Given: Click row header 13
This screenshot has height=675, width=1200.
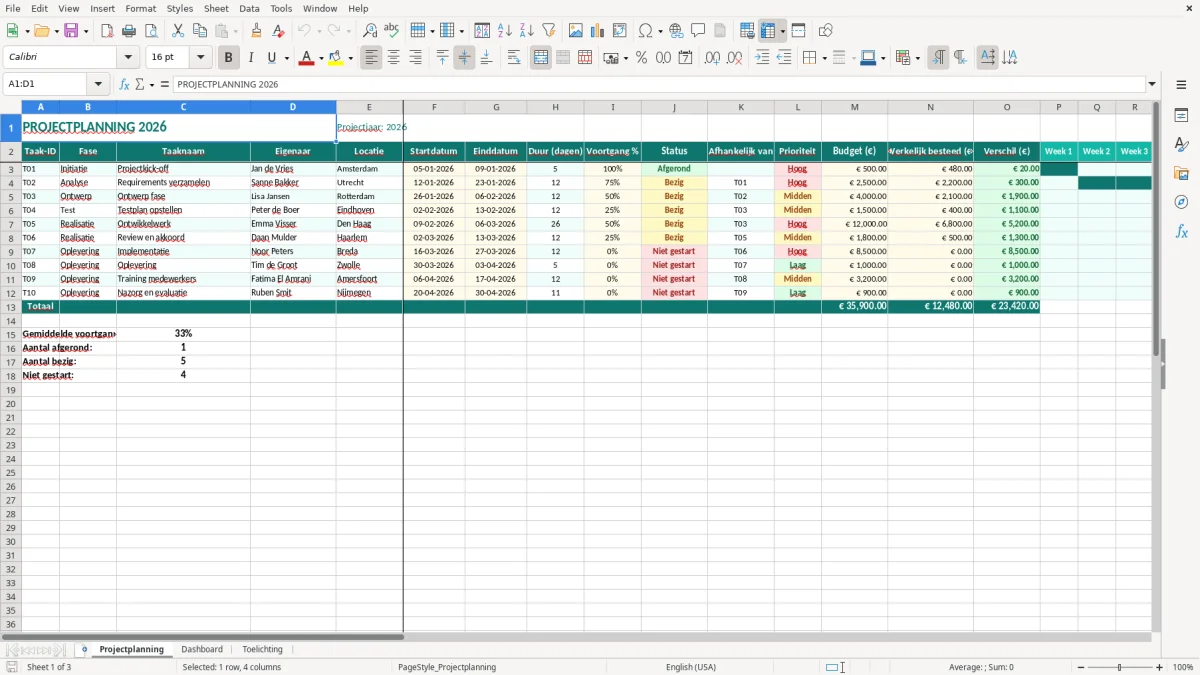Looking at the screenshot, I should (x=11, y=307).
